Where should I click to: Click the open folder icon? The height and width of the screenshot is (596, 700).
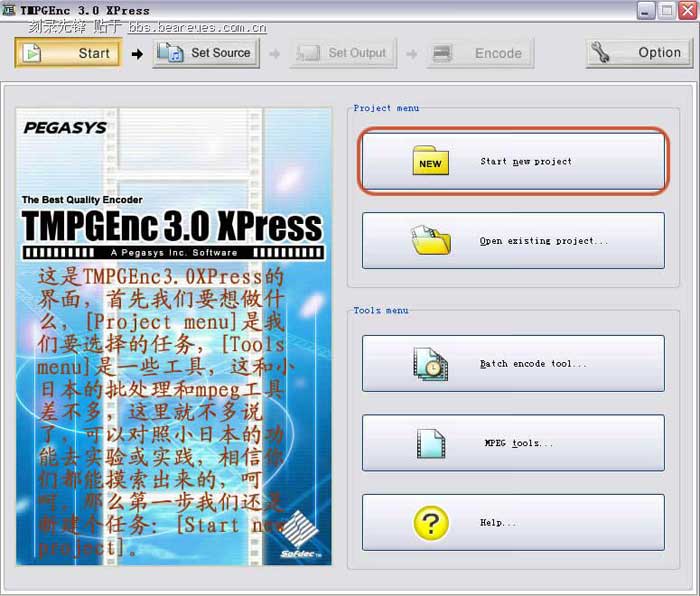[x=430, y=240]
